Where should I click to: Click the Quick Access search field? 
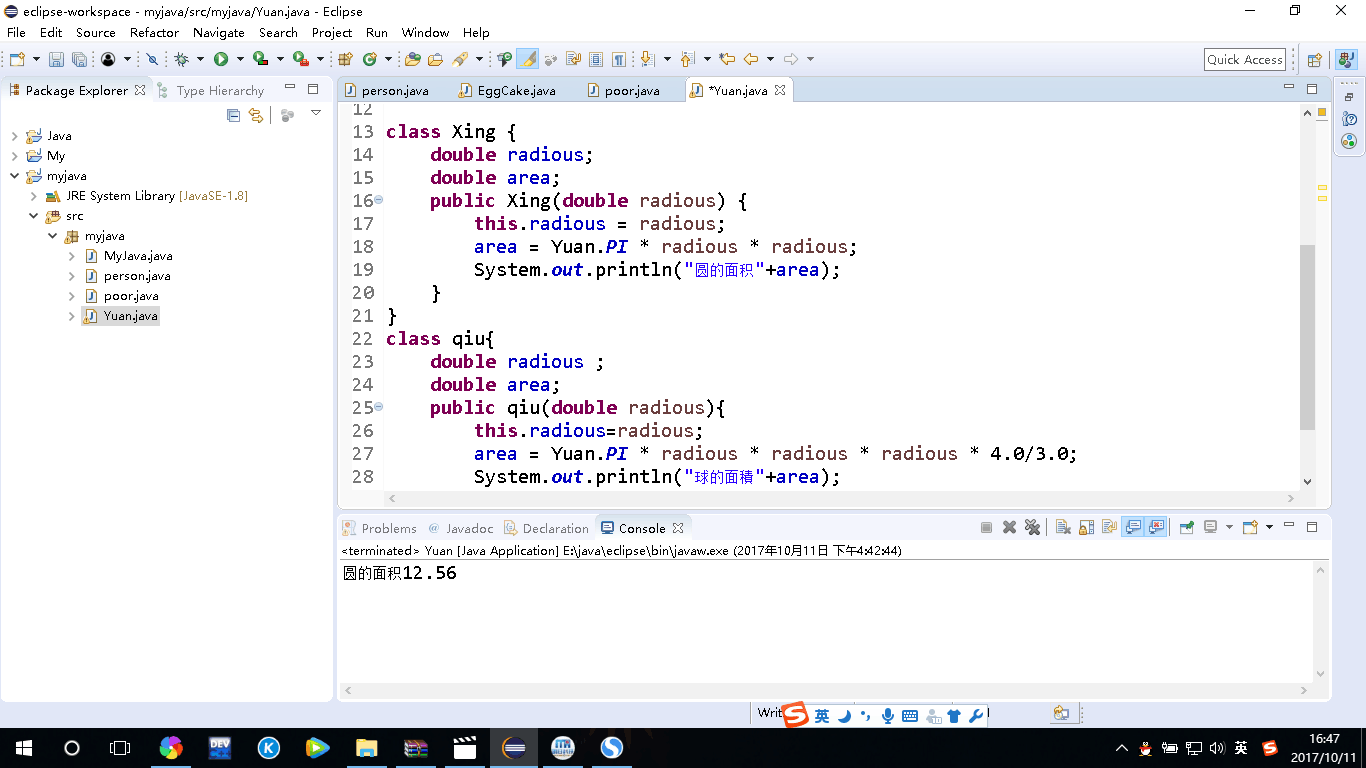1245,60
